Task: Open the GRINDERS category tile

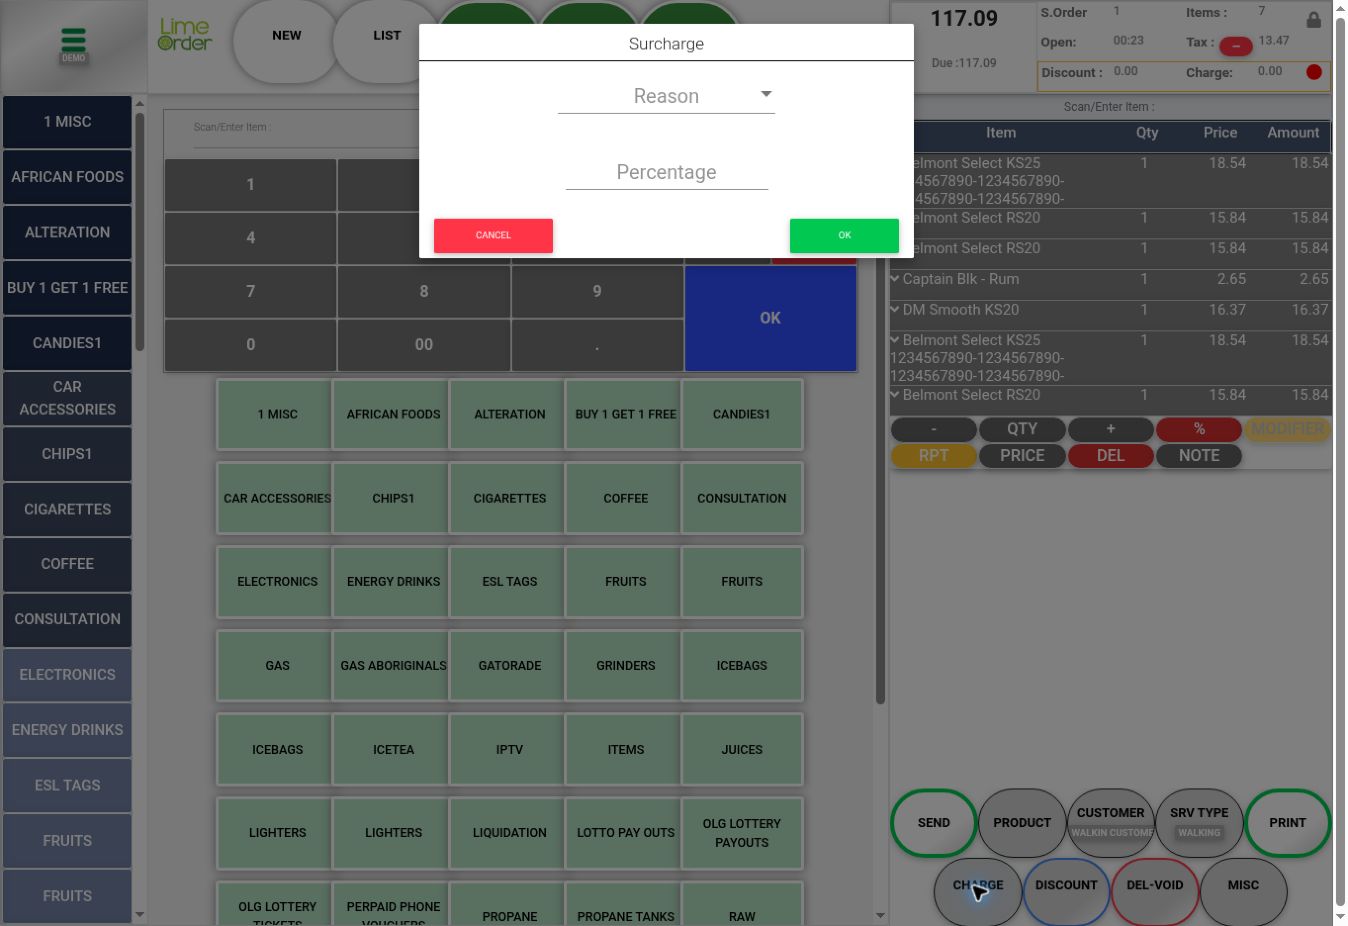Action: [x=626, y=665]
